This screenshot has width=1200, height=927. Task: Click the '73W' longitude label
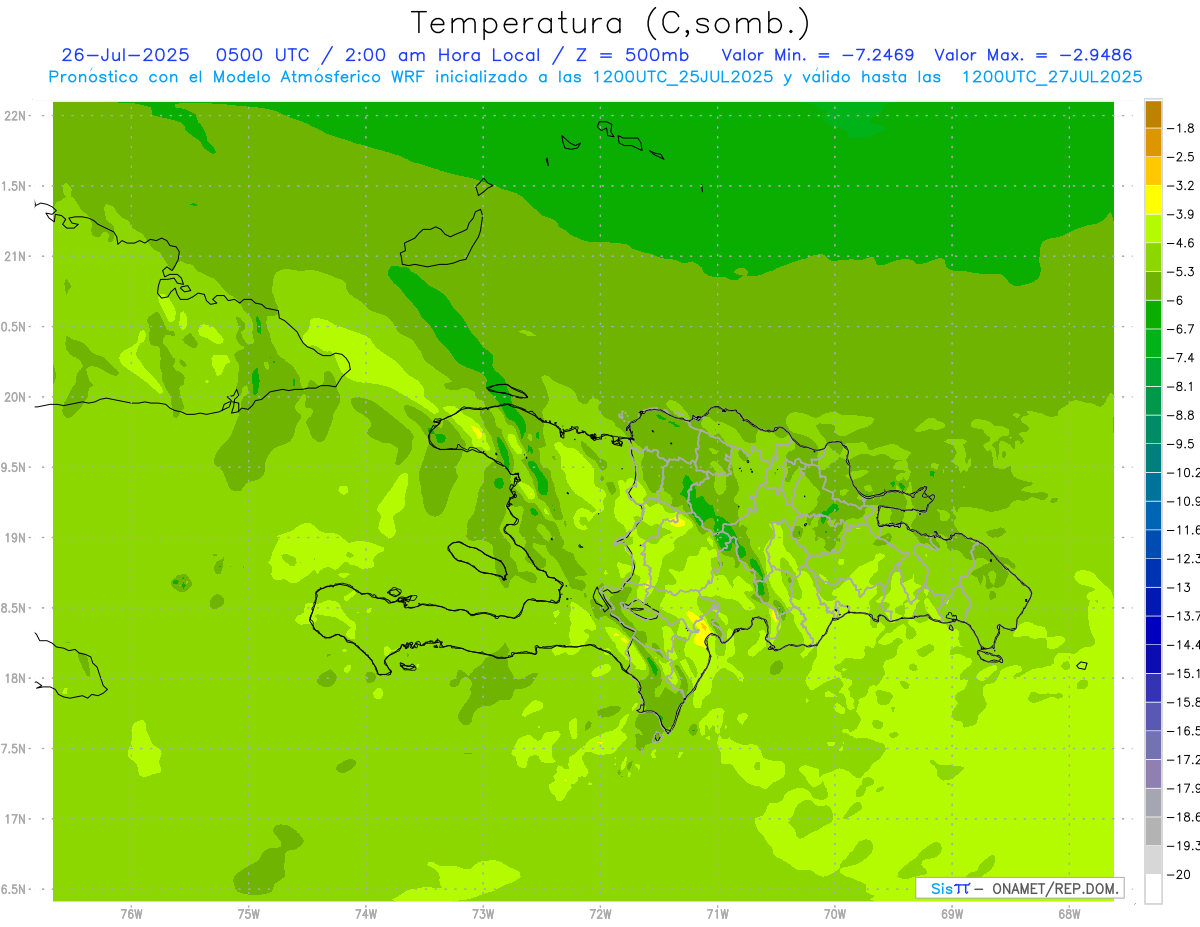tap(483, 913)
